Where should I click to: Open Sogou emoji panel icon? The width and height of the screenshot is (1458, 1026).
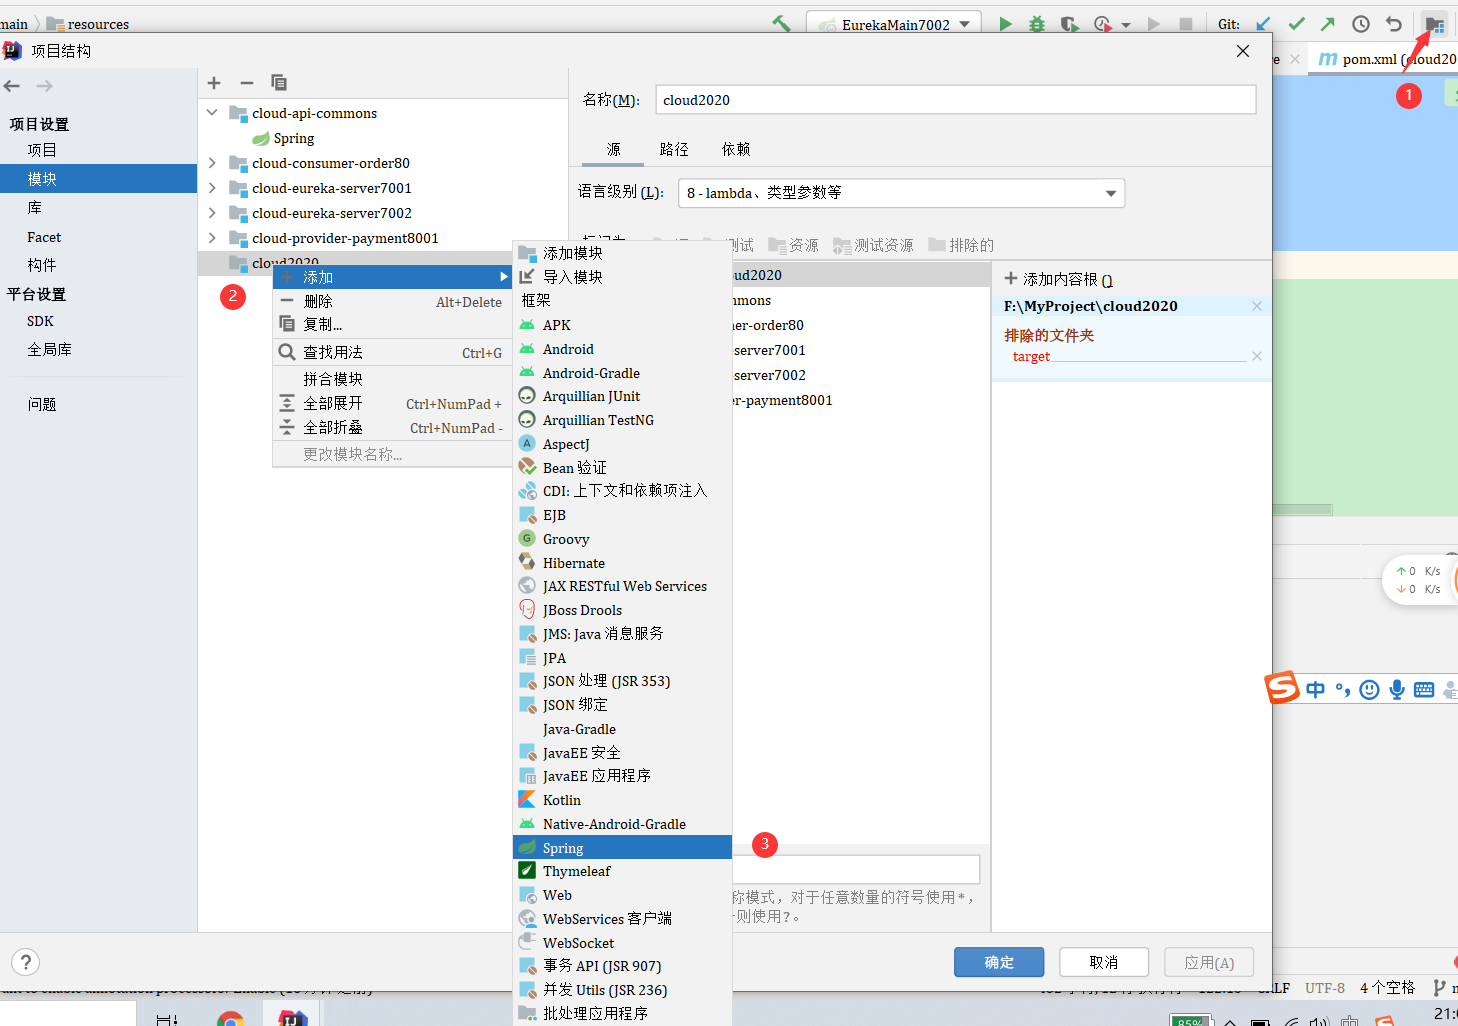(1370, 689)
